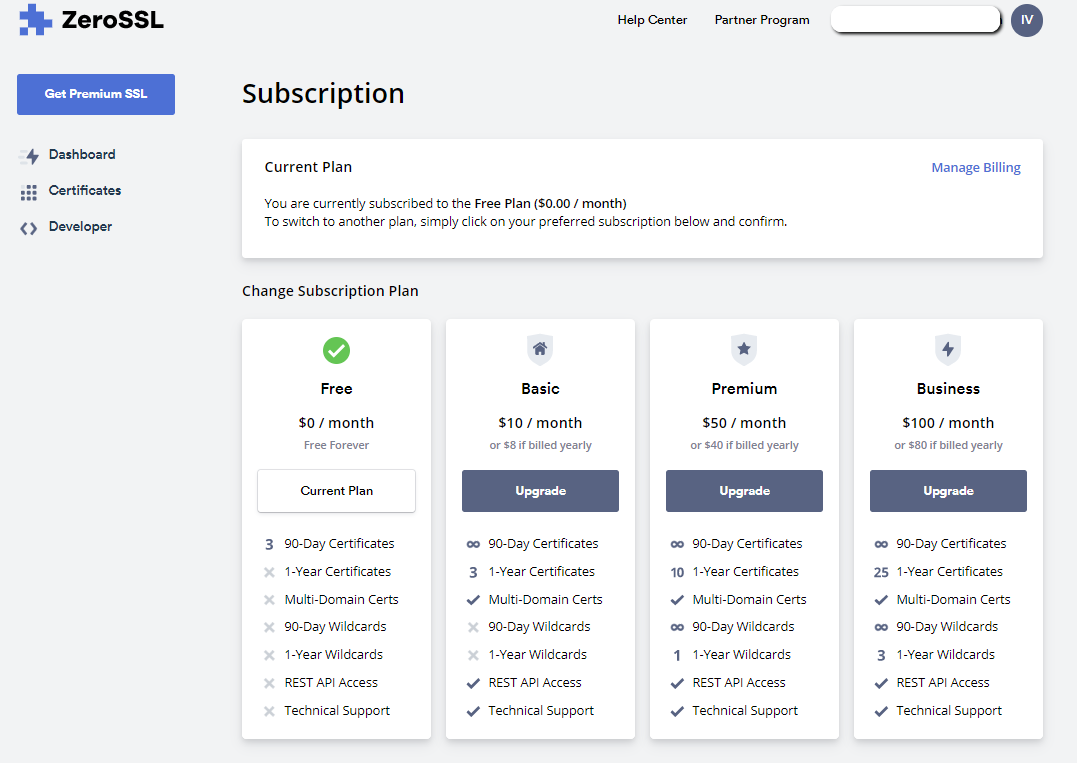Click infinity icon for Business 90-Day Certificates
This screenshot has height=763, width=1077.
[x=881, y=544]
